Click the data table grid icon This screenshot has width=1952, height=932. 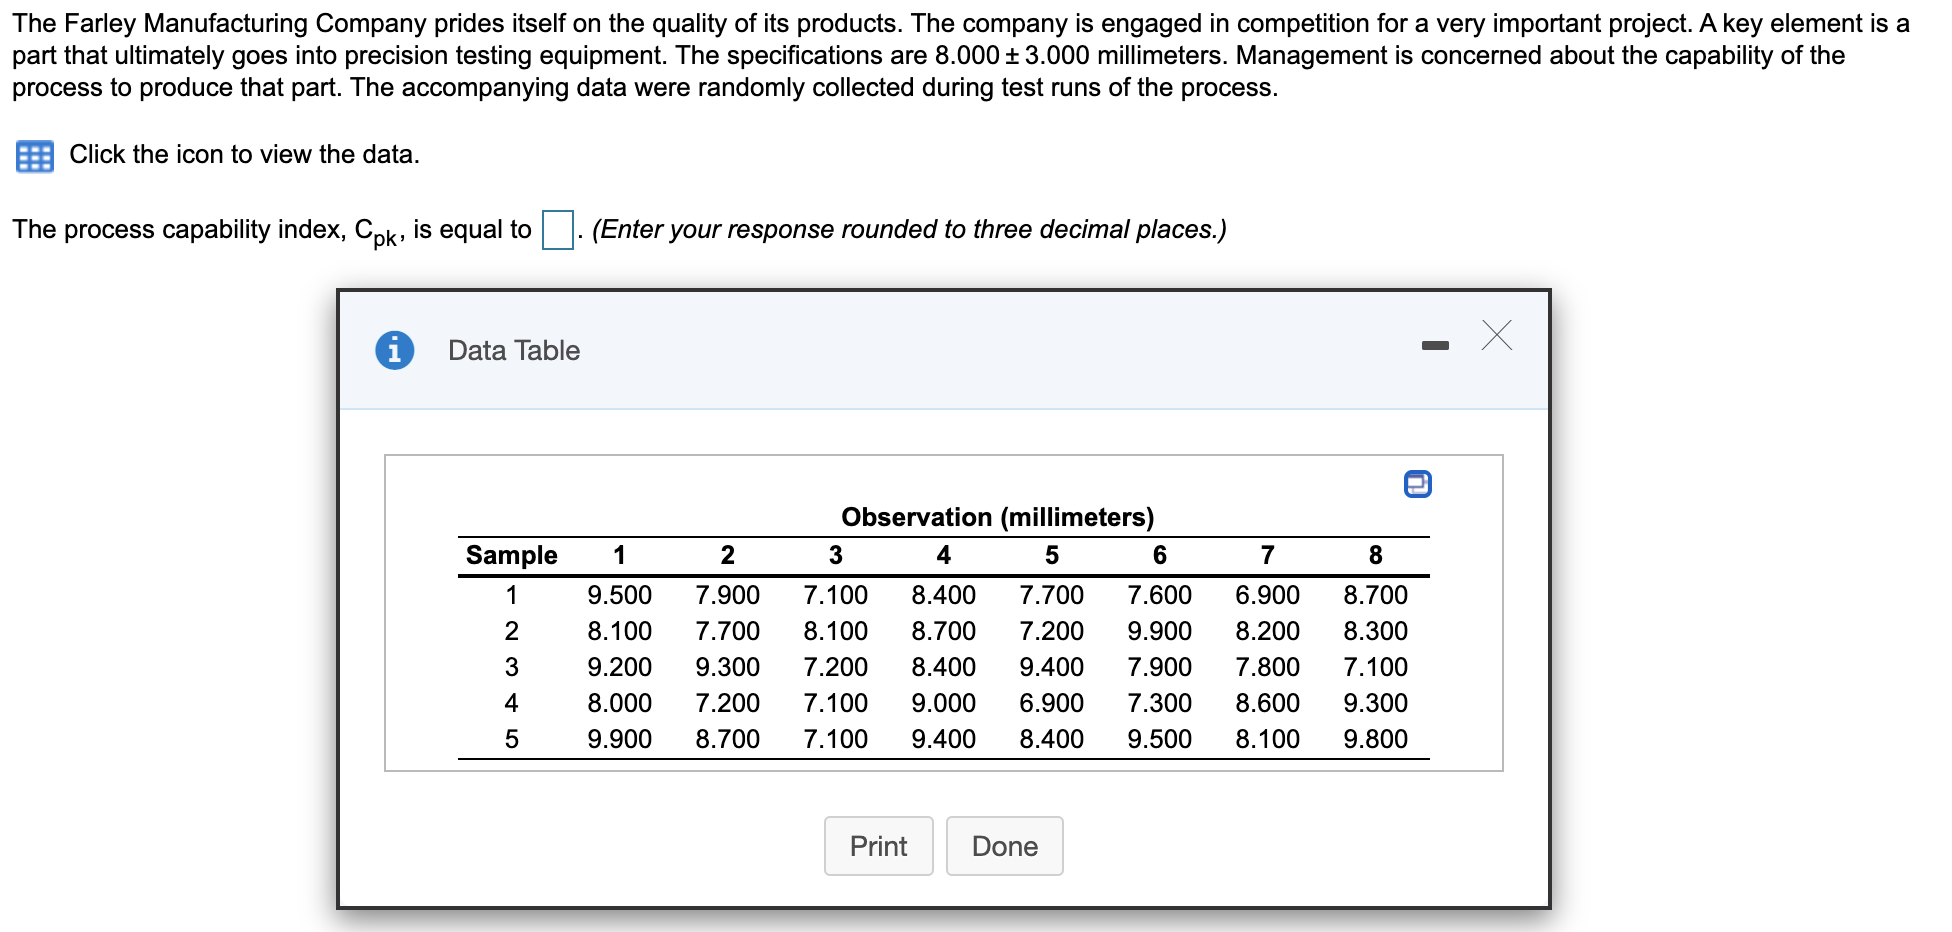click(34, 157)
